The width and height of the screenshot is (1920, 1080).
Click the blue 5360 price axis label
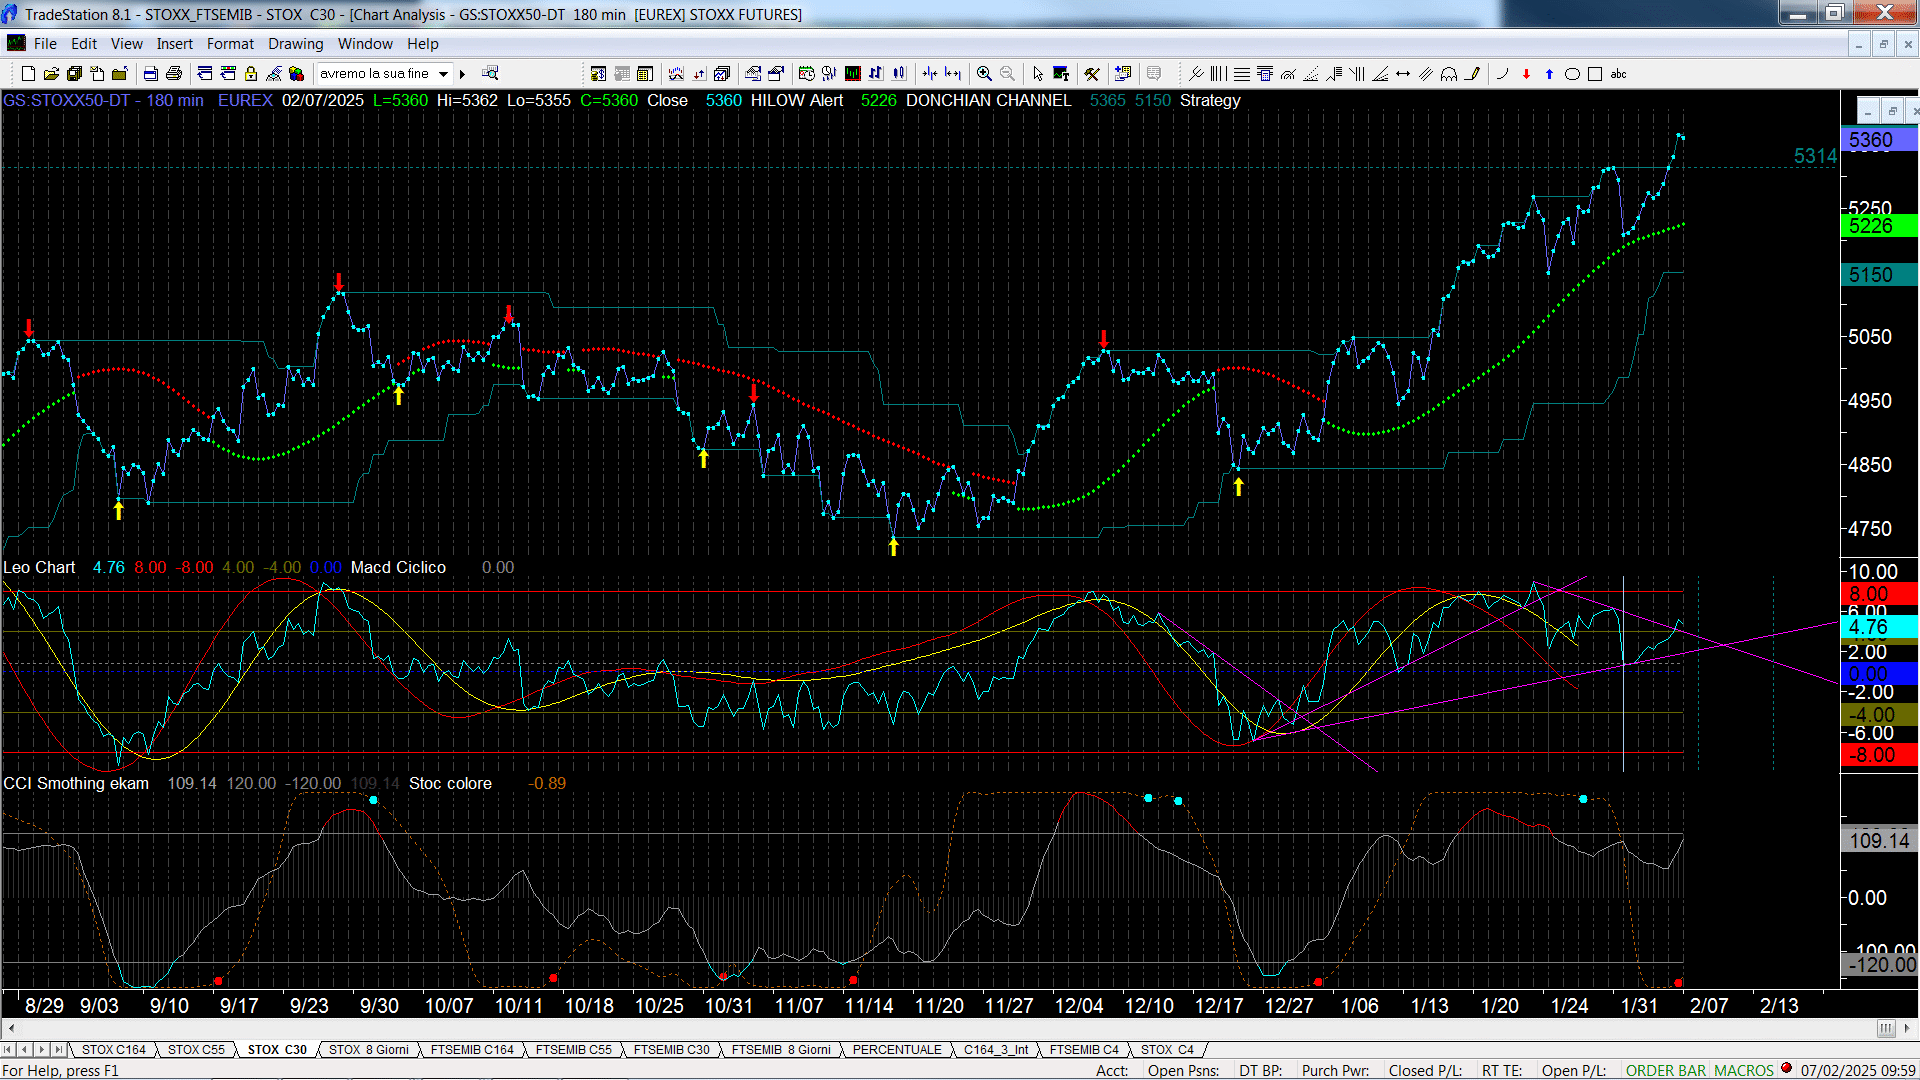(x=1879, y=140)
